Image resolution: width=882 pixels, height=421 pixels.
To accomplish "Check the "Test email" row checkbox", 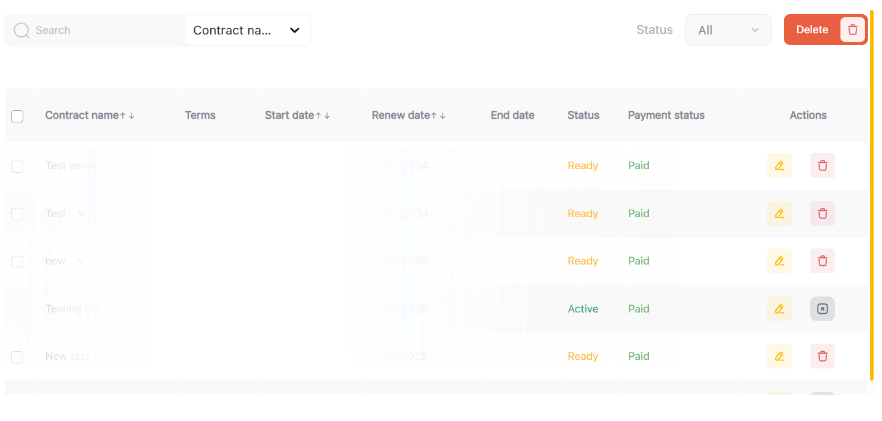I will [17, 166].
